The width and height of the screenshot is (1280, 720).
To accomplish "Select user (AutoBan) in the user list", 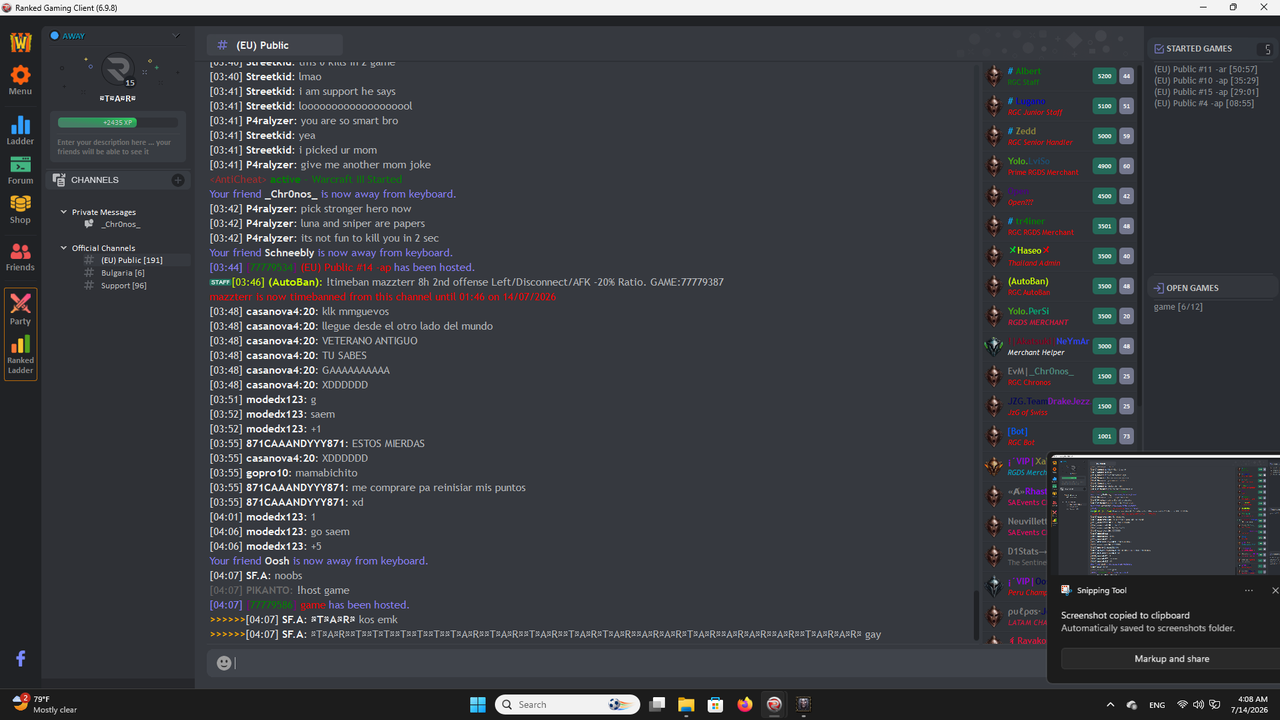I will (1028, 281).
